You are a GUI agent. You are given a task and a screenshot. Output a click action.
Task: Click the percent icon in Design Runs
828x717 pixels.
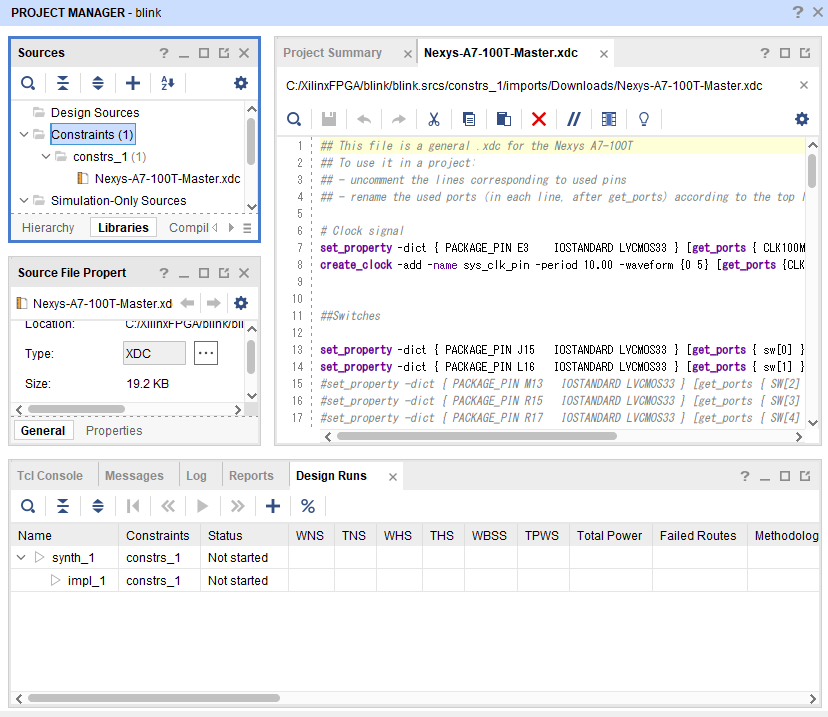(x=308, y=506)
